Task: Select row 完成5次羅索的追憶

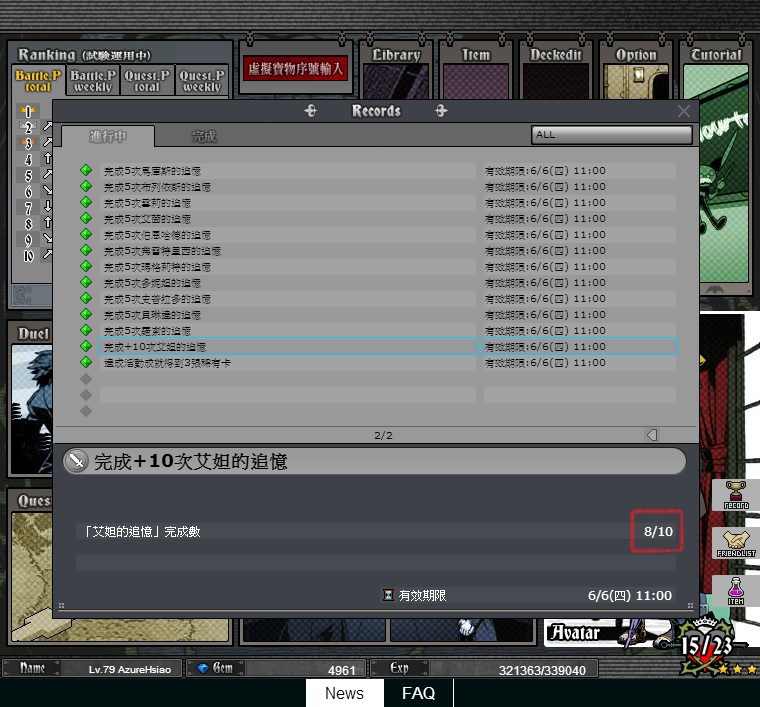Action: click(x=288, y=330)
